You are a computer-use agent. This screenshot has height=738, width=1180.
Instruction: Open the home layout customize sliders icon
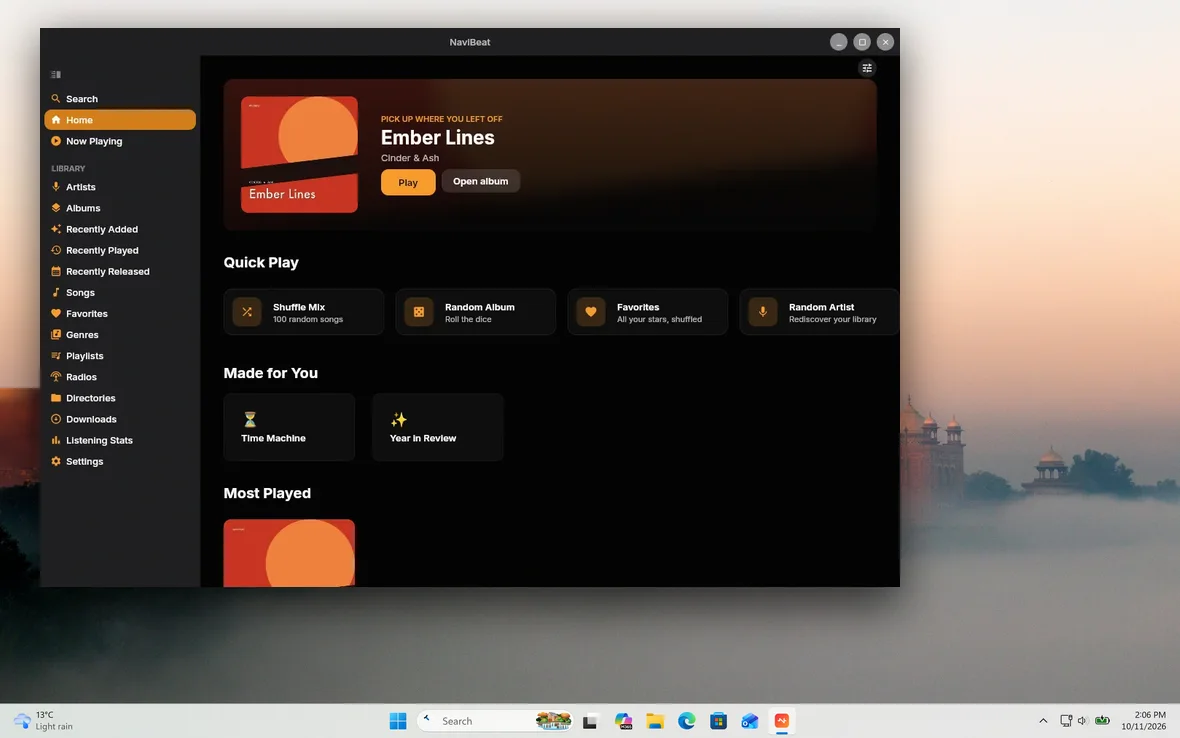click(x=867, y=68)
